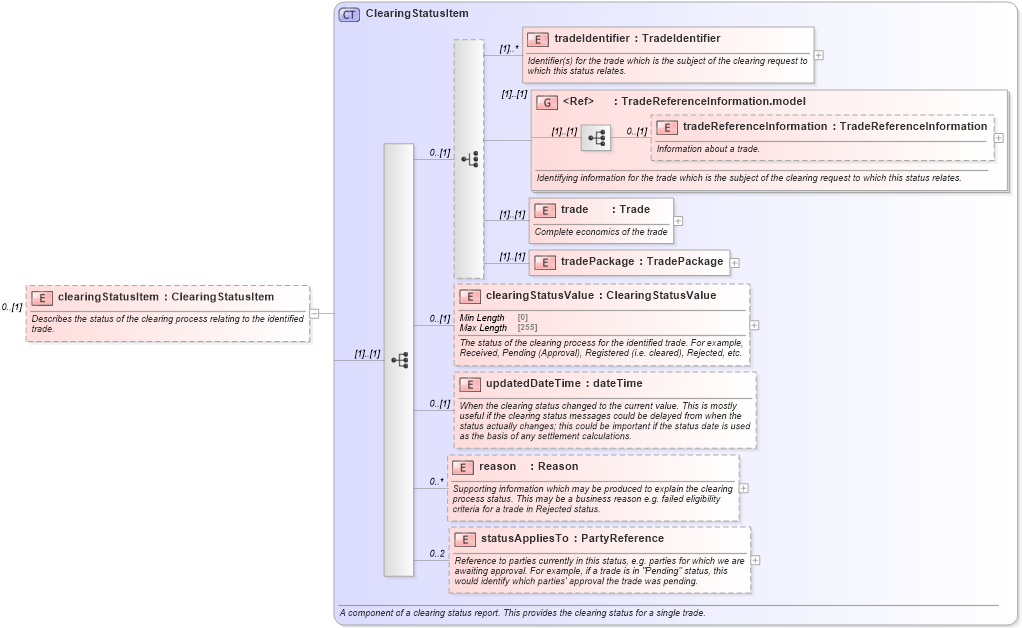Viewport: 1022px width, 628px height.
Task: Expand tradeIdentifier using its plus sign
Action: [x=817, y=56]
